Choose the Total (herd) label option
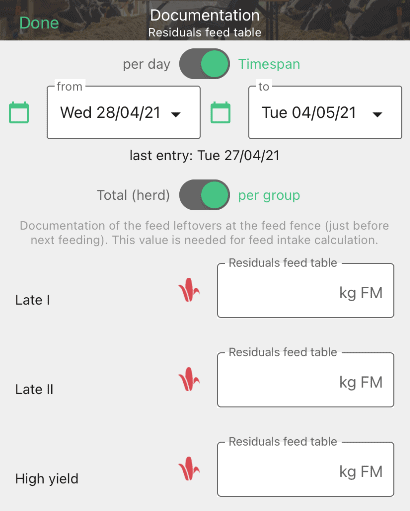Screen dimensions: 410x511 (x=133, y=195)
